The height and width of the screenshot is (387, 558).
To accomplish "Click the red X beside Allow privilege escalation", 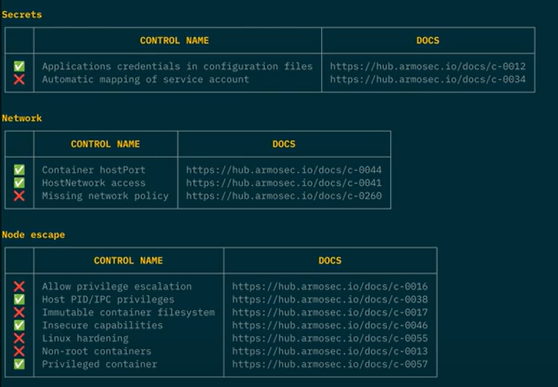I will click(19, 286).
